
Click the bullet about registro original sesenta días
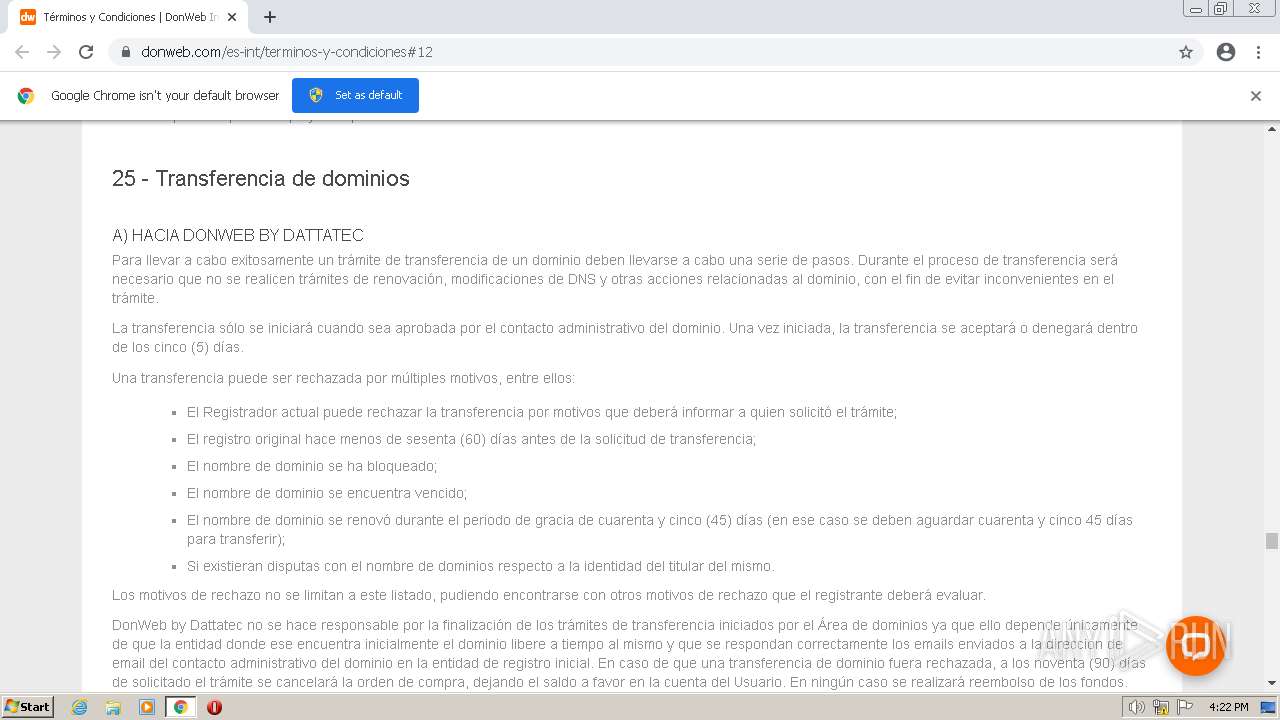(x=471, y=439)
